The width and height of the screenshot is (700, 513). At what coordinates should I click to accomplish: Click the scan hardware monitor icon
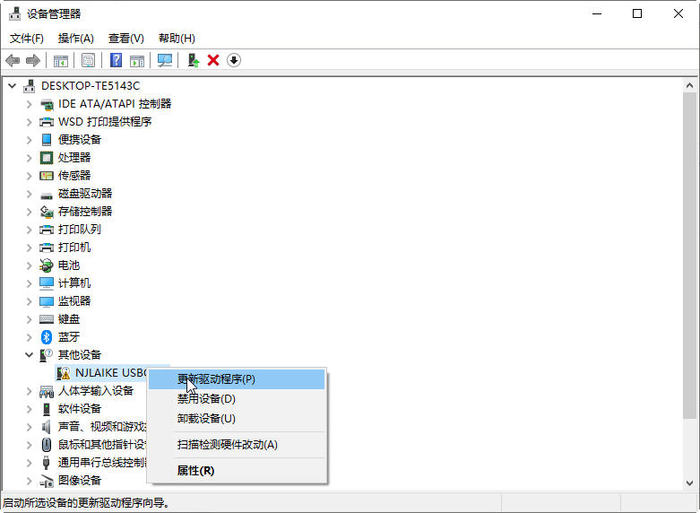[165, 60]
